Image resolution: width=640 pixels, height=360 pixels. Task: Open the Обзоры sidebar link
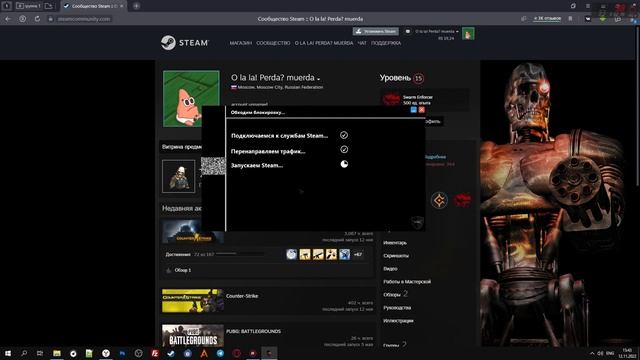[392, 294]
